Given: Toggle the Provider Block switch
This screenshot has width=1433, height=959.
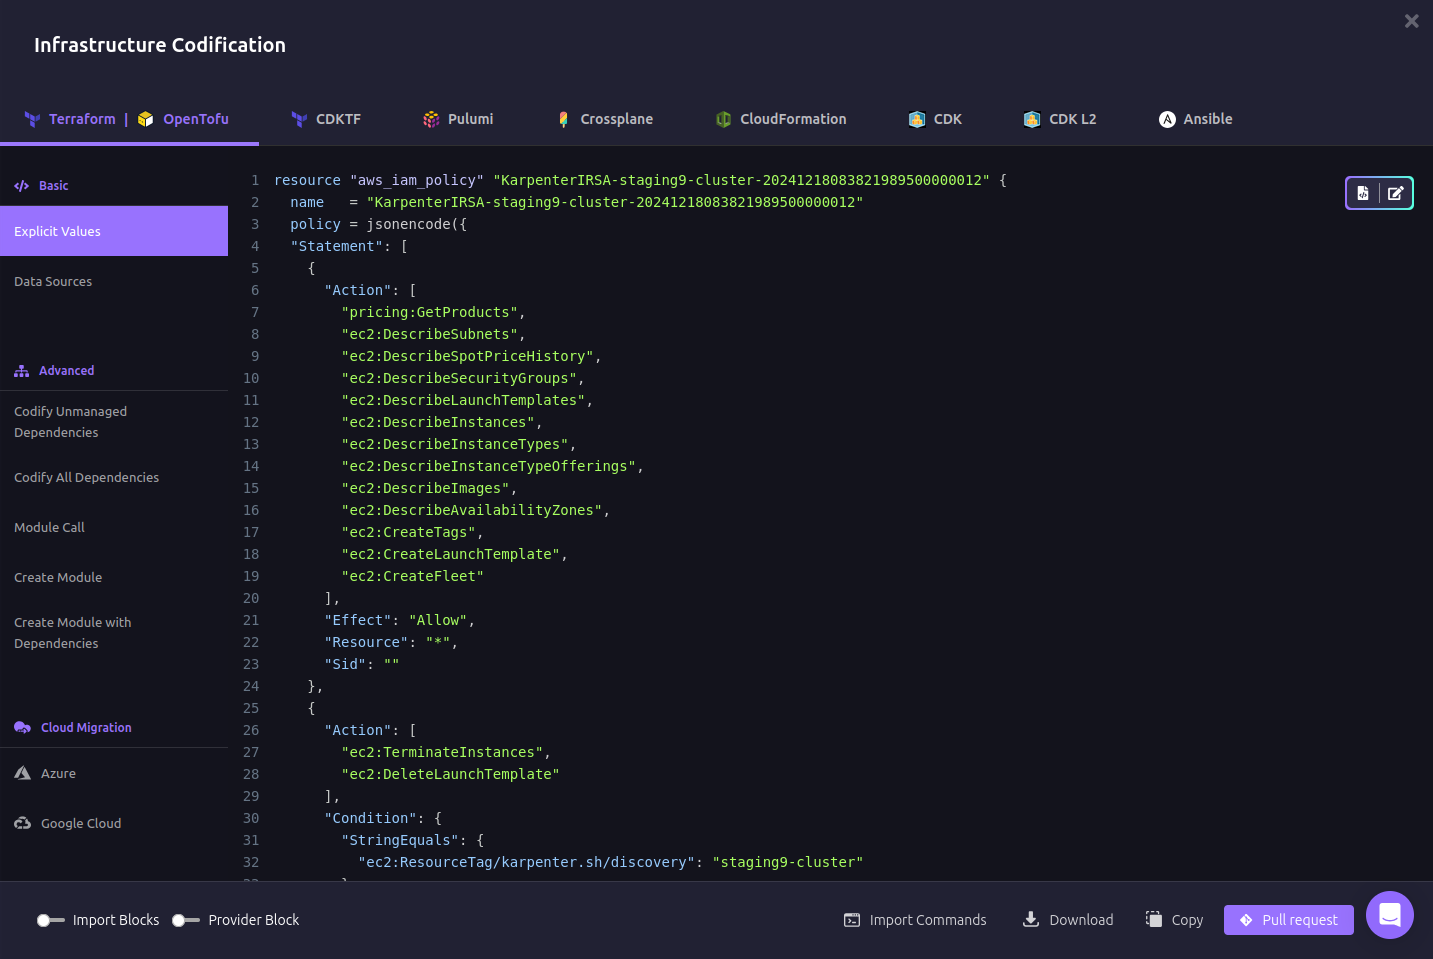Looking at the screenshot, I should click(186, 920).
